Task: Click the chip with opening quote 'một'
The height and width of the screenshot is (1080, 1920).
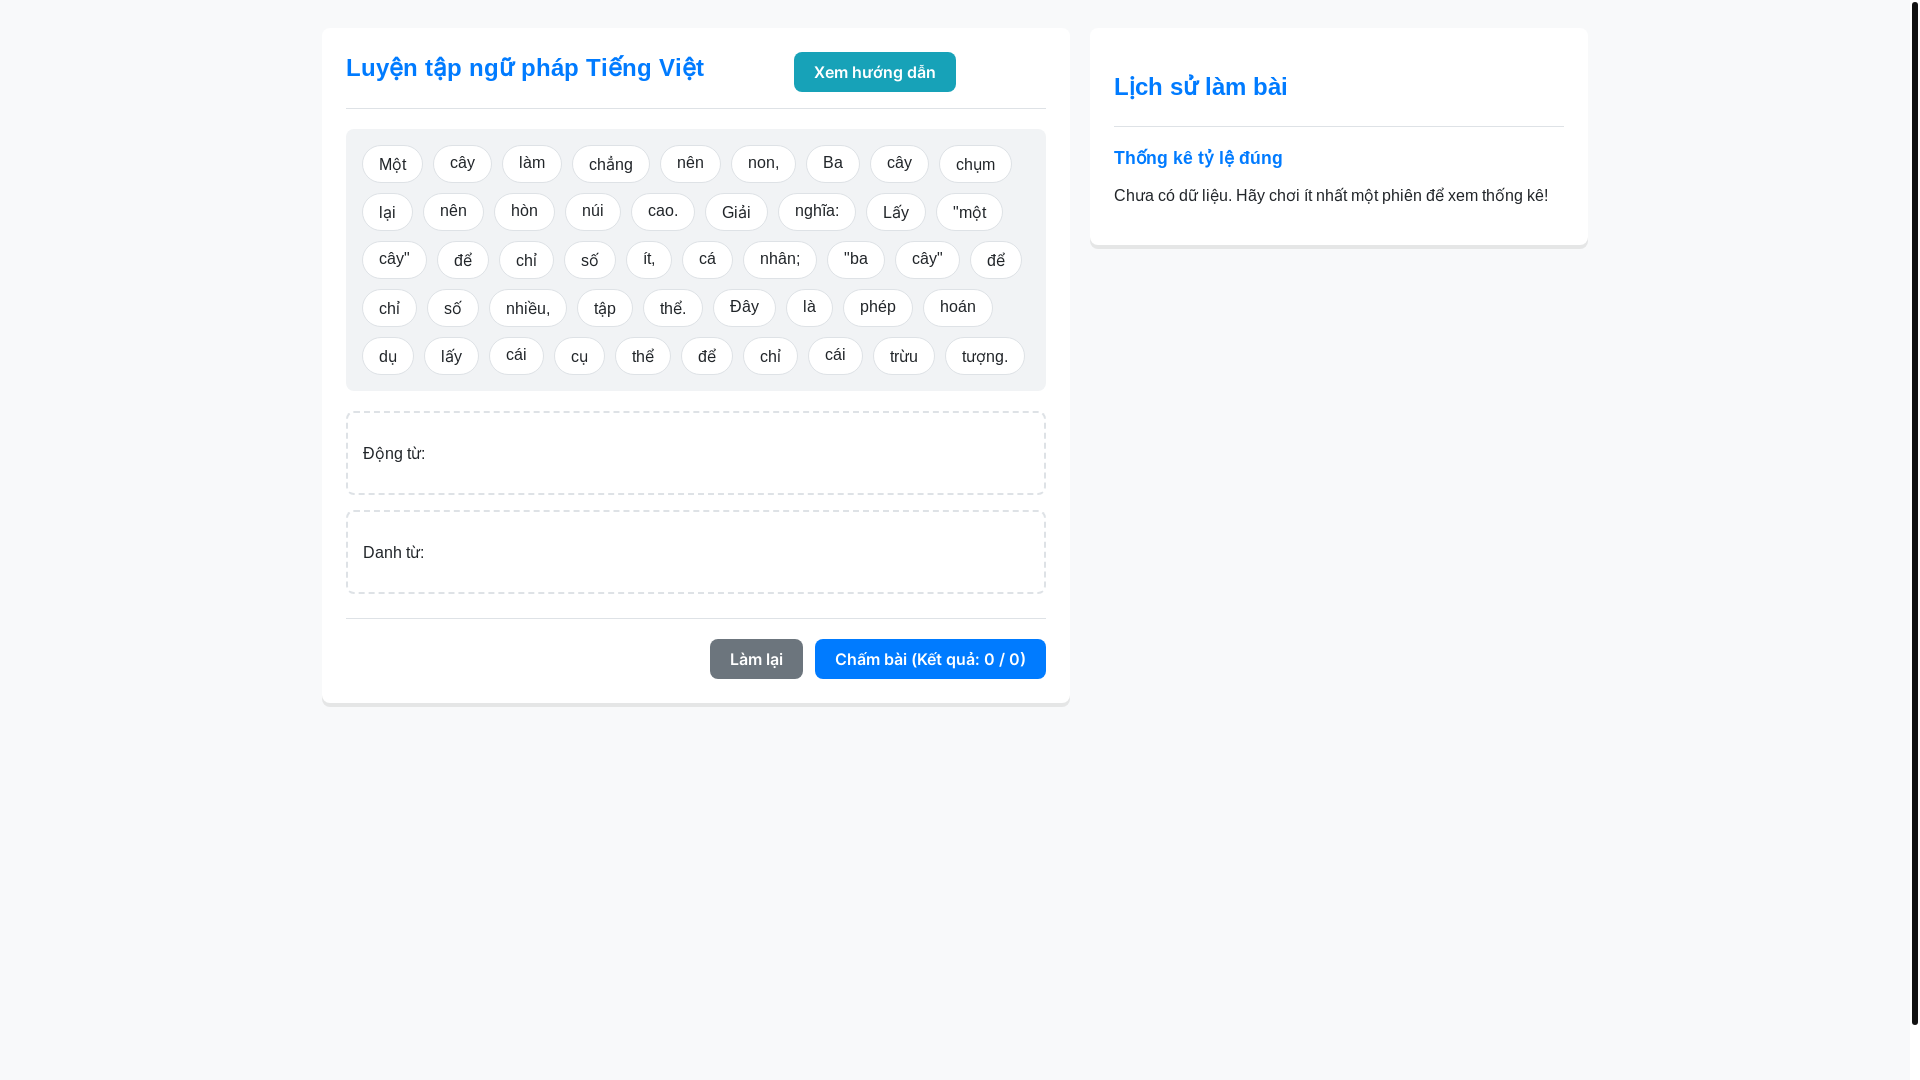Action: click(969, 212)
